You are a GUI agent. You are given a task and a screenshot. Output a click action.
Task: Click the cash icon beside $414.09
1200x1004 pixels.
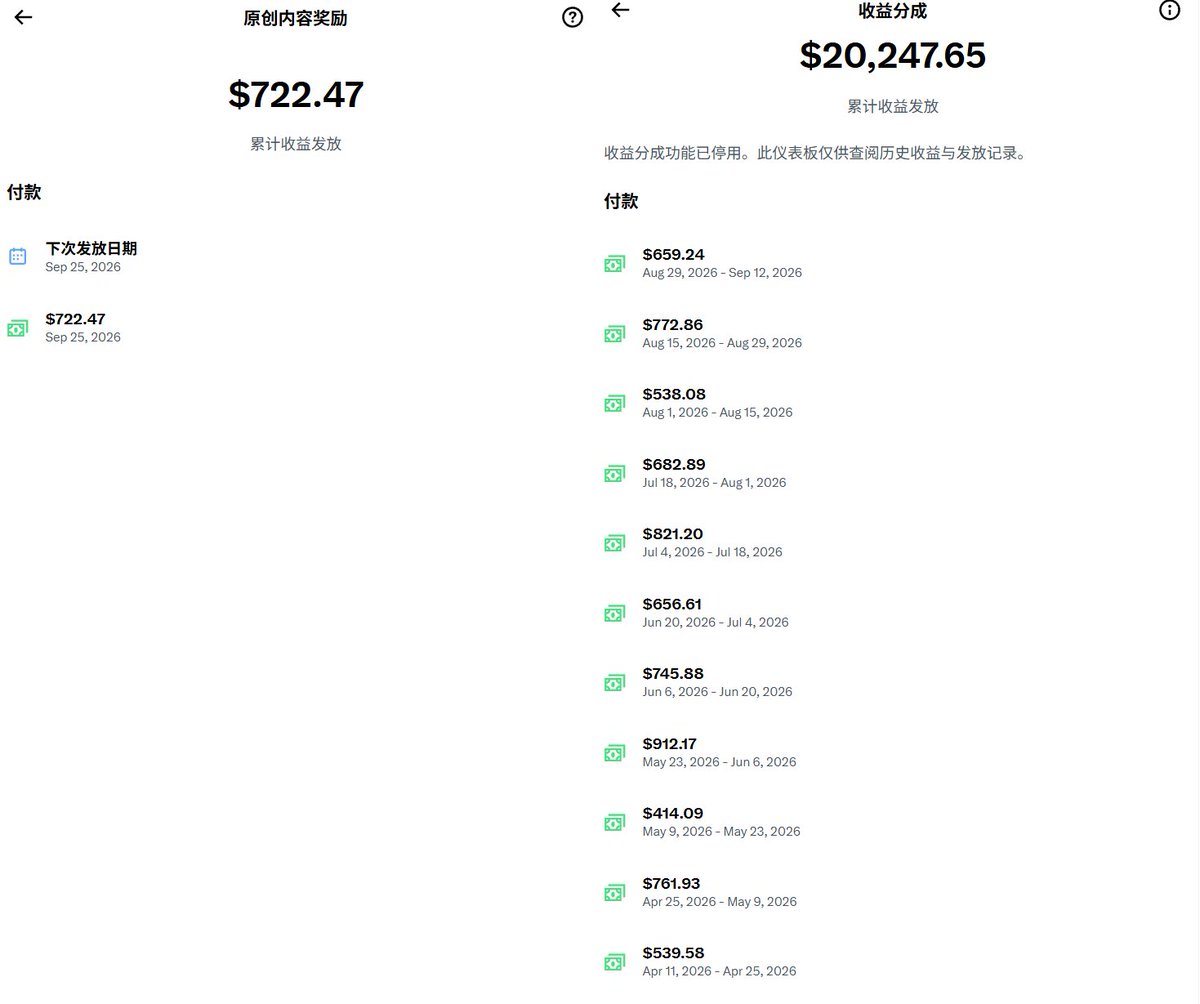[614, 822]
